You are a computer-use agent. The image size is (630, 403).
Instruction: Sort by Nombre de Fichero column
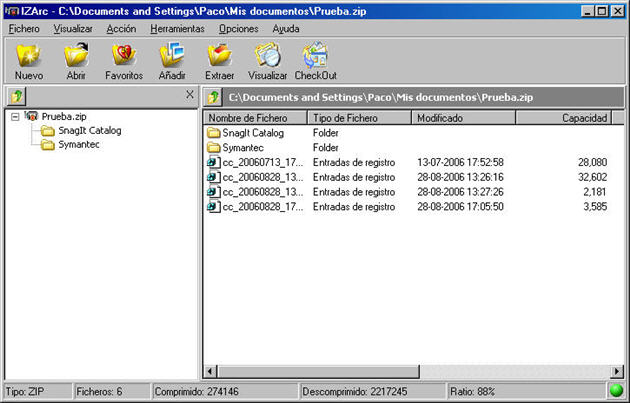[255, 118]
